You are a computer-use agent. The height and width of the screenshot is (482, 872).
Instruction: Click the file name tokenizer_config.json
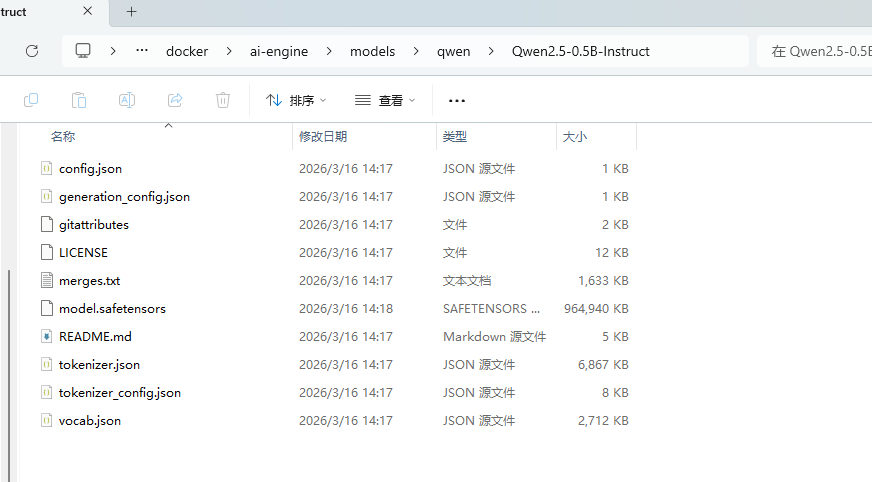coord(120,392)
